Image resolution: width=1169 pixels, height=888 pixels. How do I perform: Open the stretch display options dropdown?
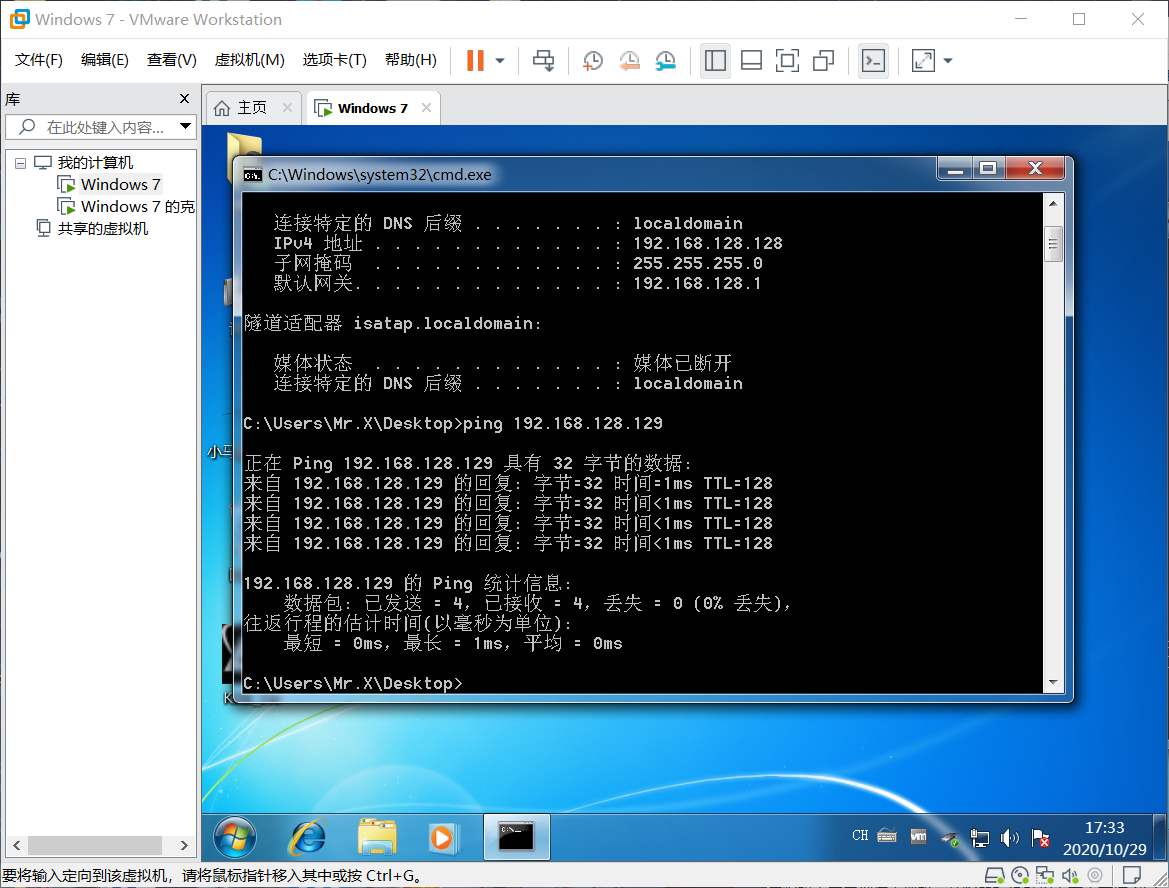tap(948, 60)
